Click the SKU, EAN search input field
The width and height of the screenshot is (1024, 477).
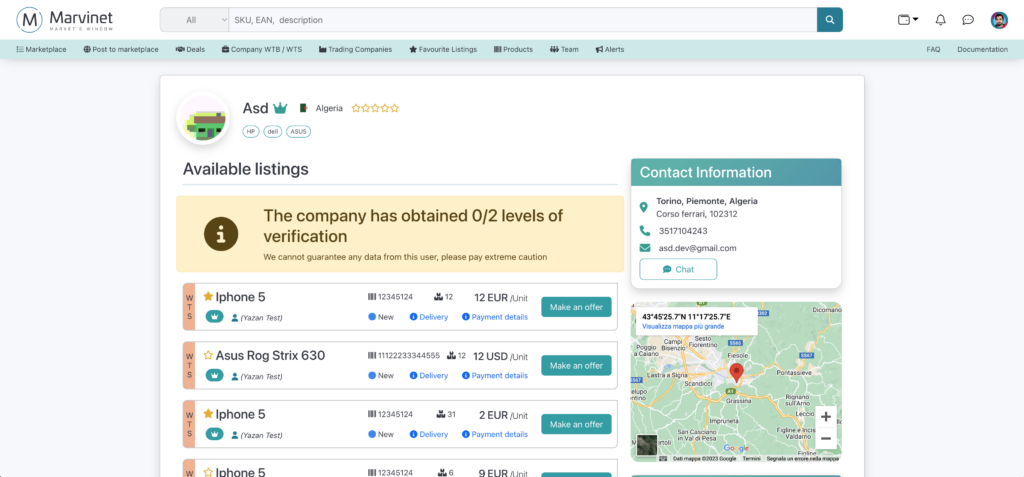pos(520,20)
